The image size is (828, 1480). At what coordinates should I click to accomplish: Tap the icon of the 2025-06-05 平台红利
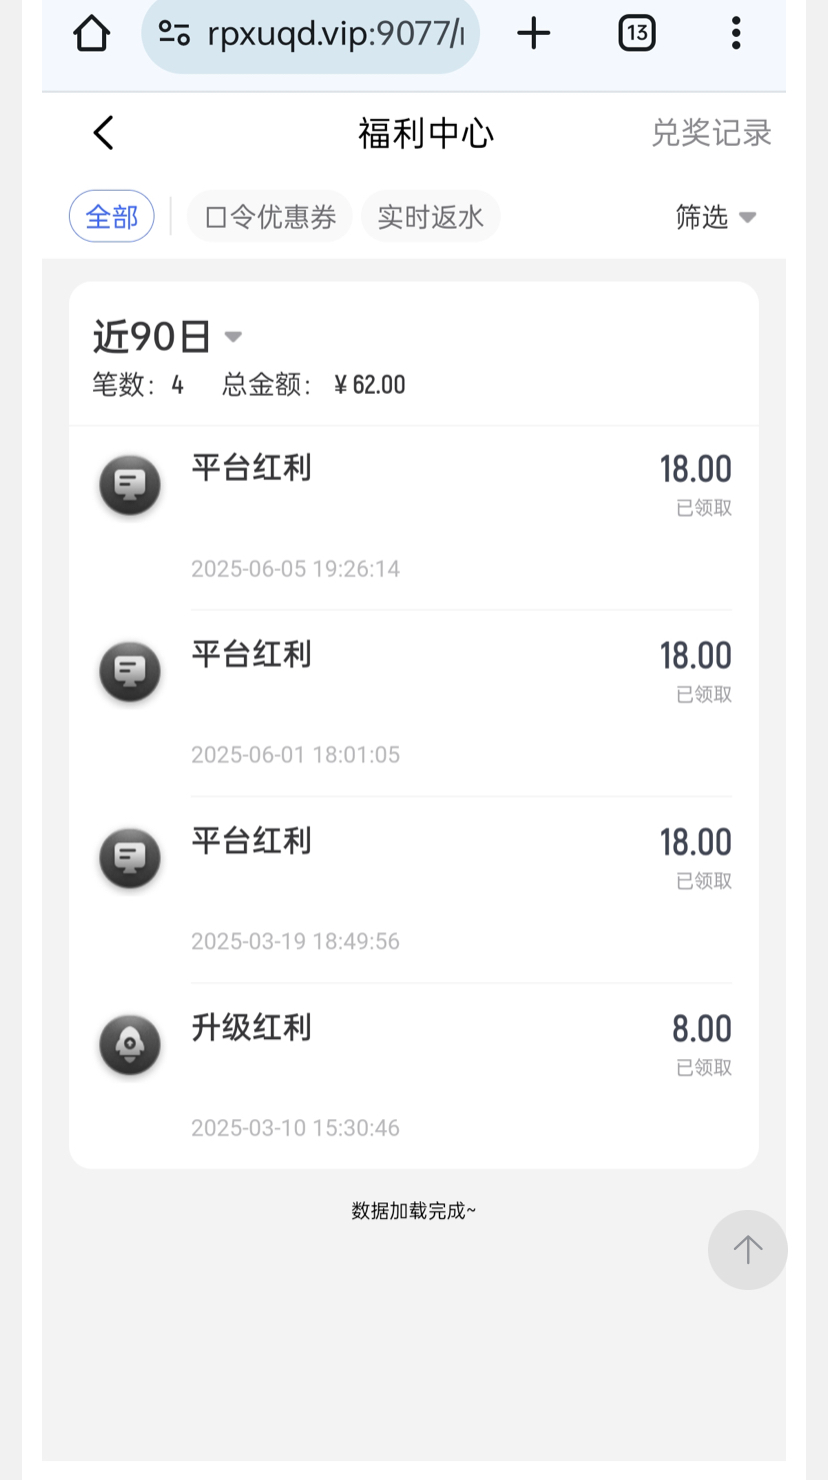tap(130, 485)
